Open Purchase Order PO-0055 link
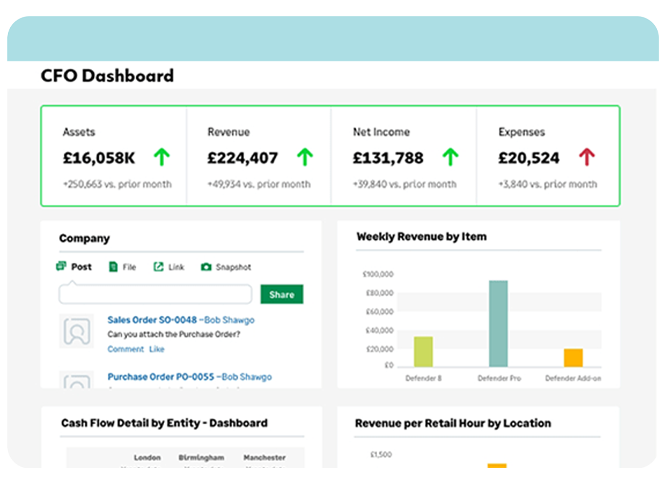Viewport: 666px width, 484px height. click(161, 377)
